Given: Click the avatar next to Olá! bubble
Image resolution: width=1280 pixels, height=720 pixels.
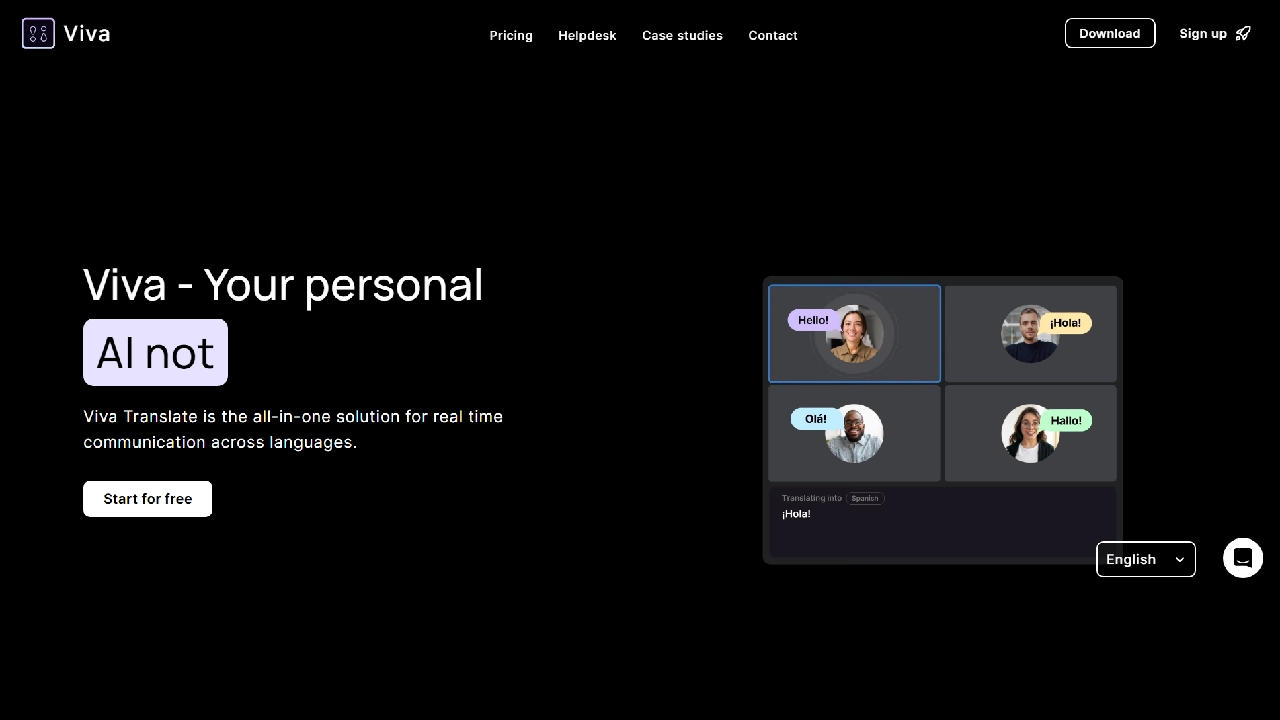Looking at the screenshot, I should pyautogui.click(x=856, y=435).
